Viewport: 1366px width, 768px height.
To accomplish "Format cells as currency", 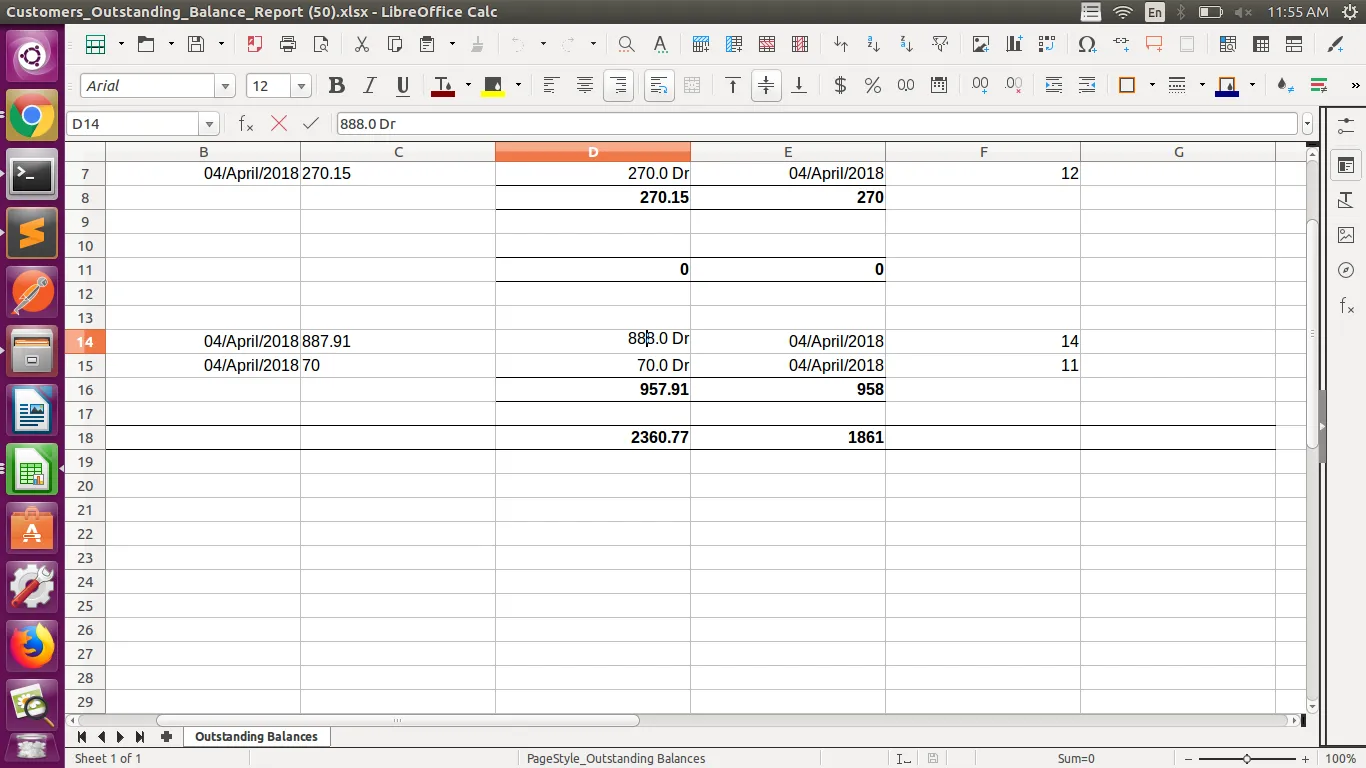I will click(x=840, y=86).
